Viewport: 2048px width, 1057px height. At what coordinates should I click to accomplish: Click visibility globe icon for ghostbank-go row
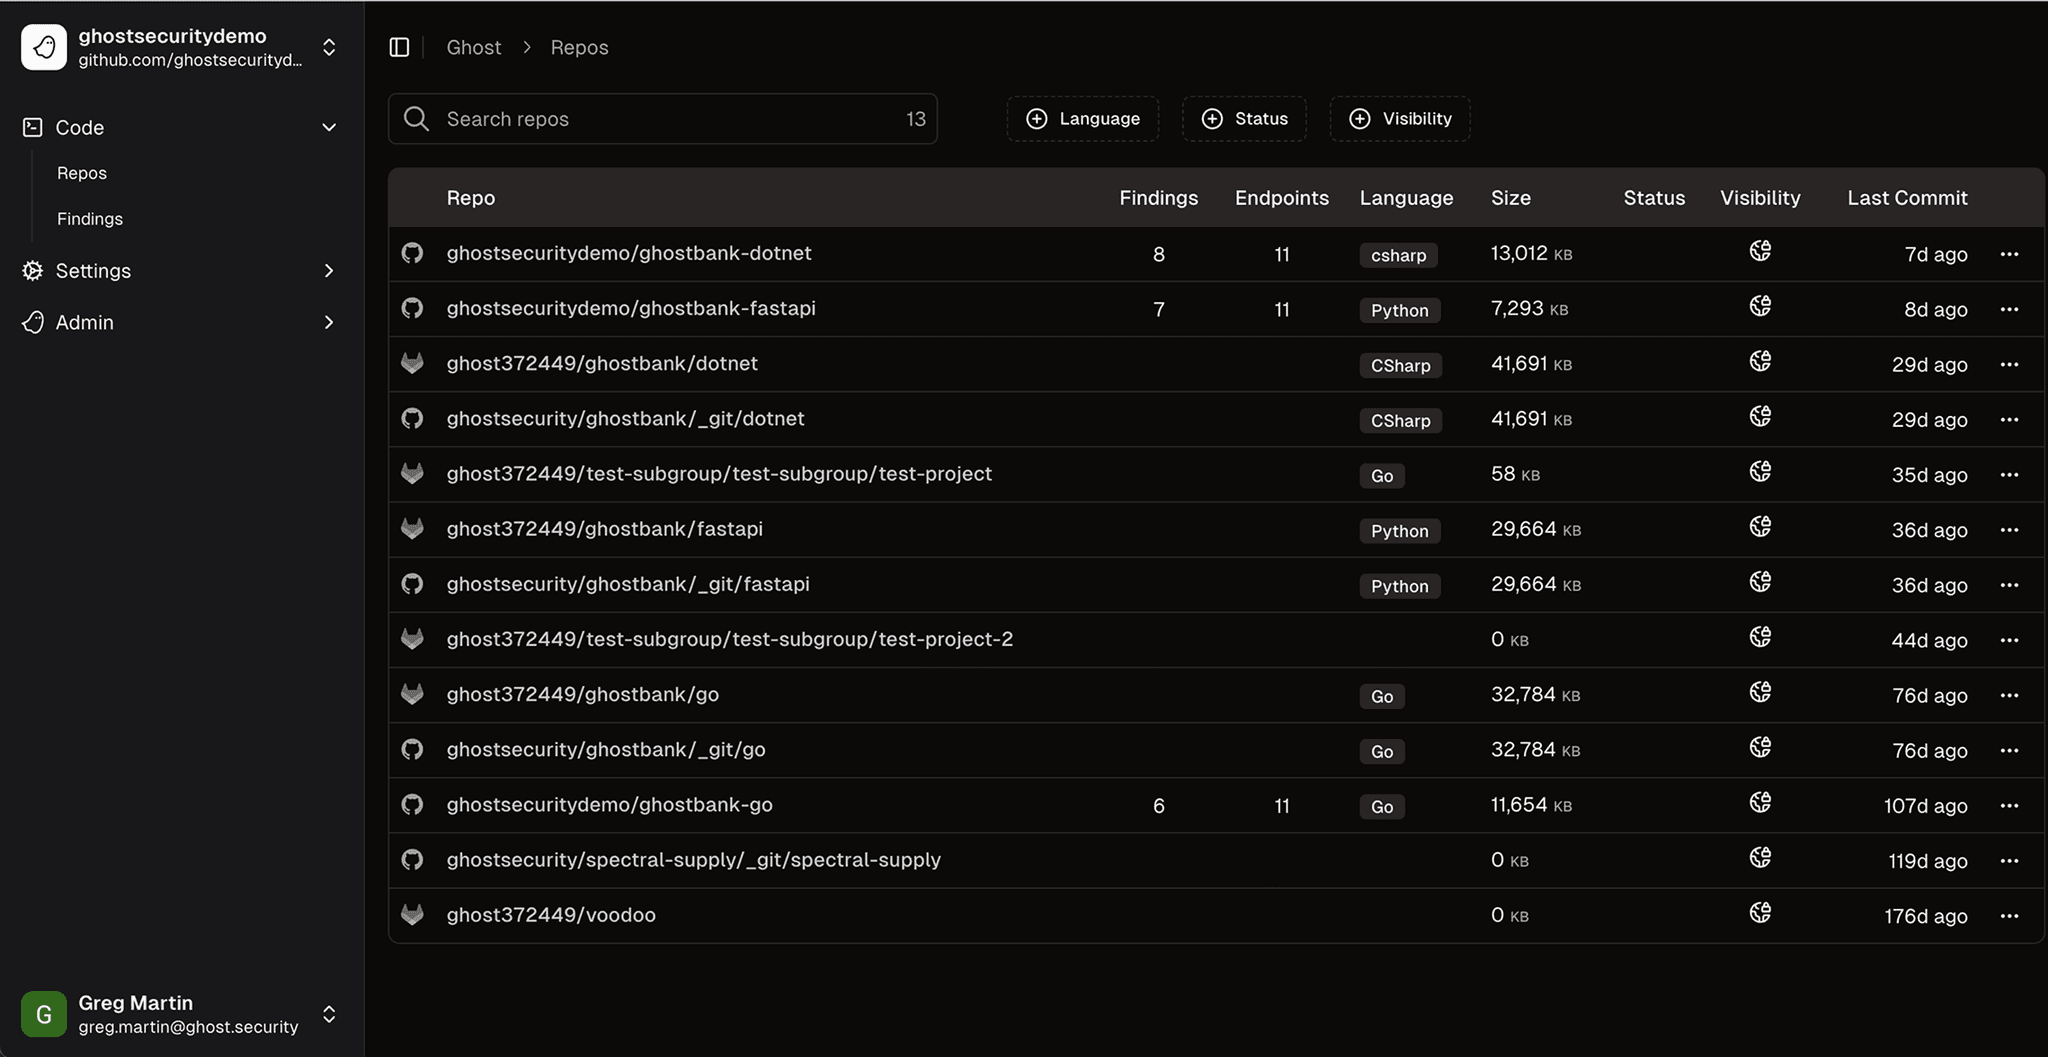click(1760, 803)
